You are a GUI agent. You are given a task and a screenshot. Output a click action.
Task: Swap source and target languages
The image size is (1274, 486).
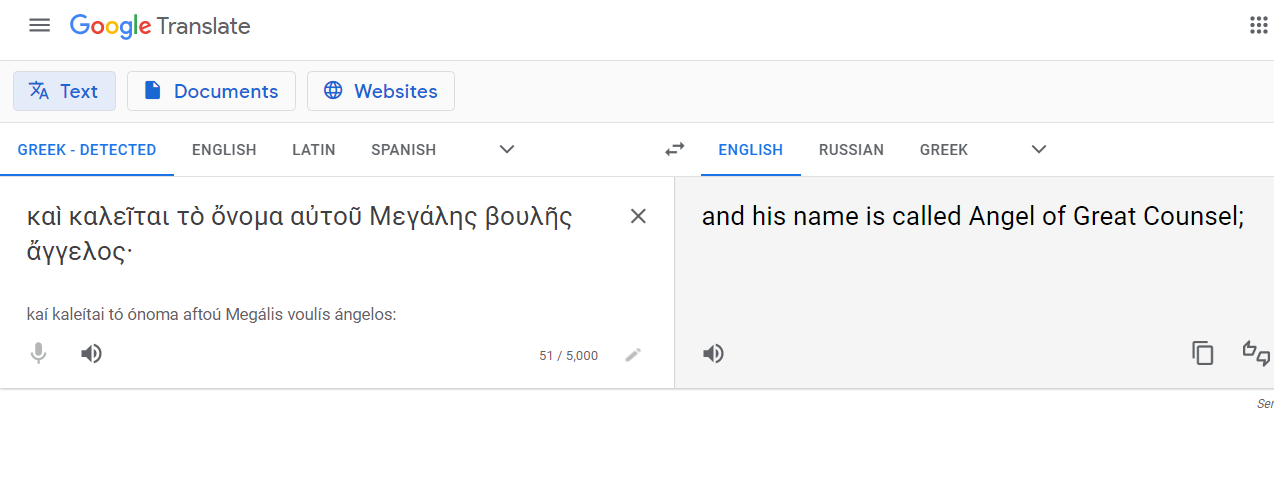(675, 150)
